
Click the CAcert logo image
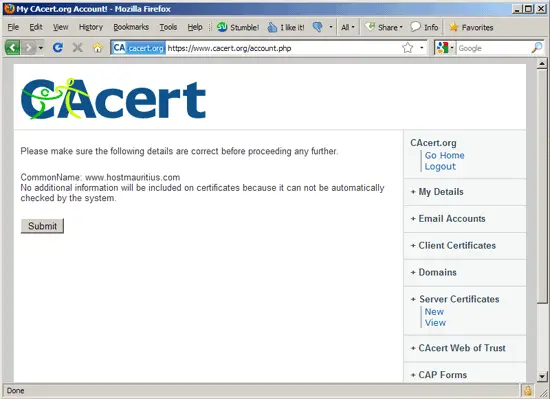tap(113, 99)
